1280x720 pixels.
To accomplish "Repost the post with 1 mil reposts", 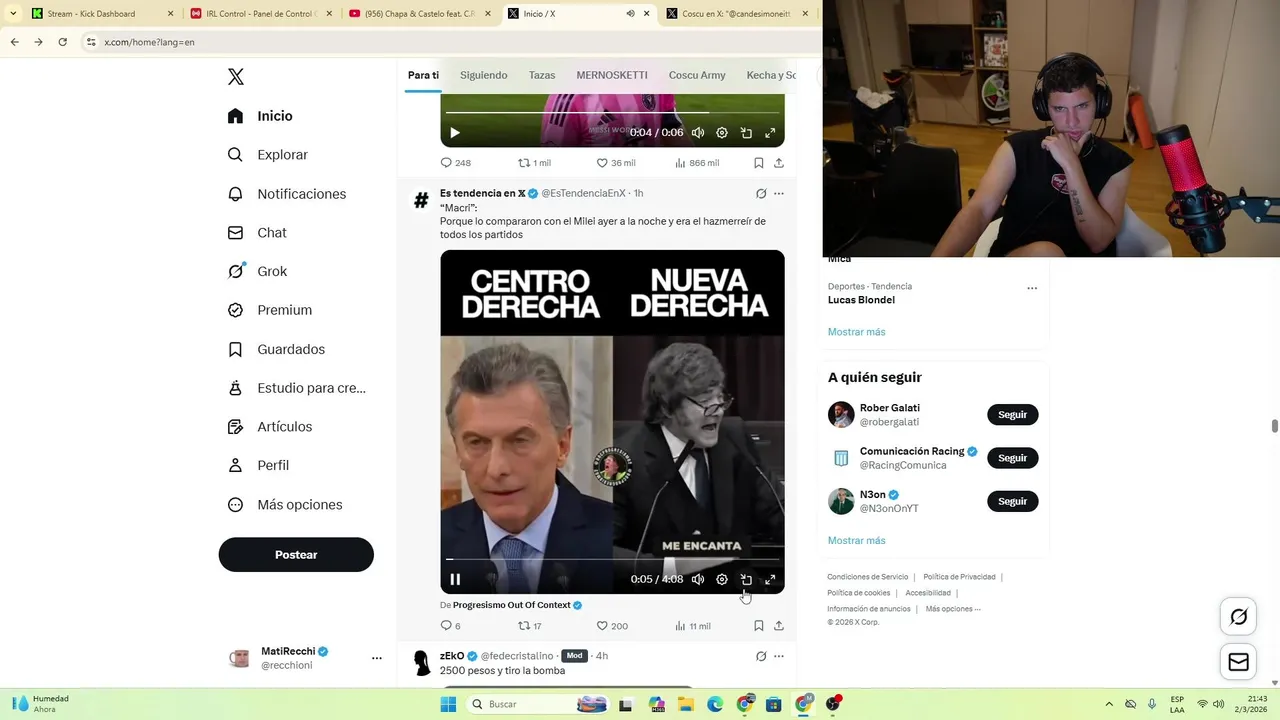I will (534, 163).
